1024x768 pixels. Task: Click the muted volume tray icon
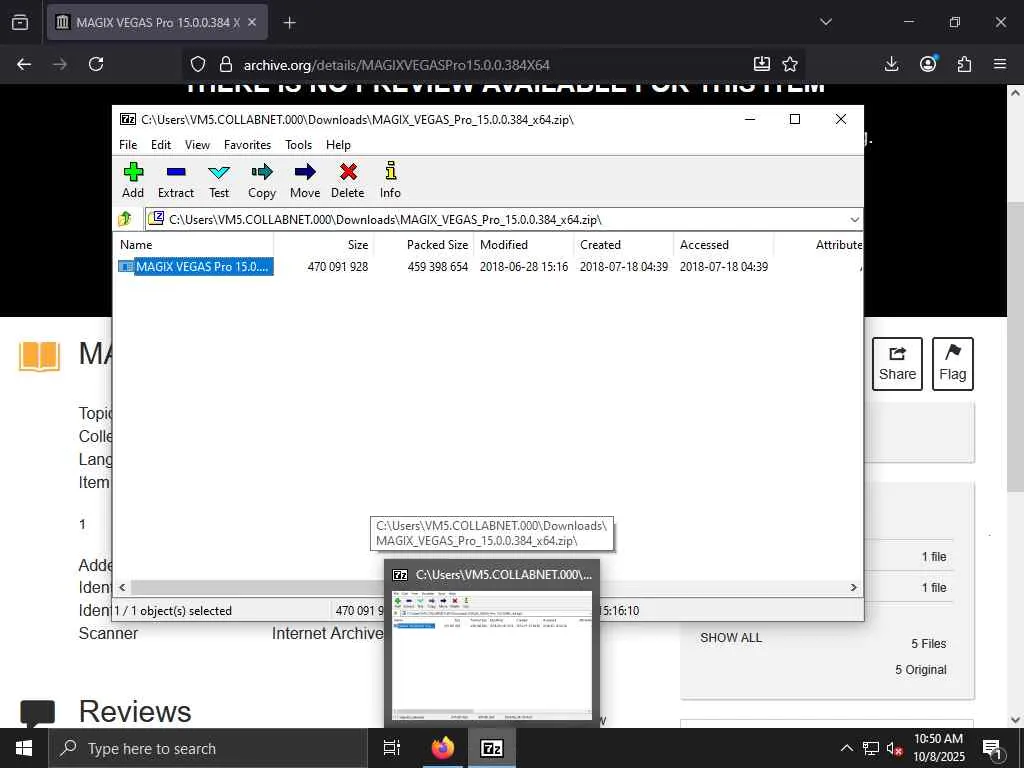coord(893,748)
